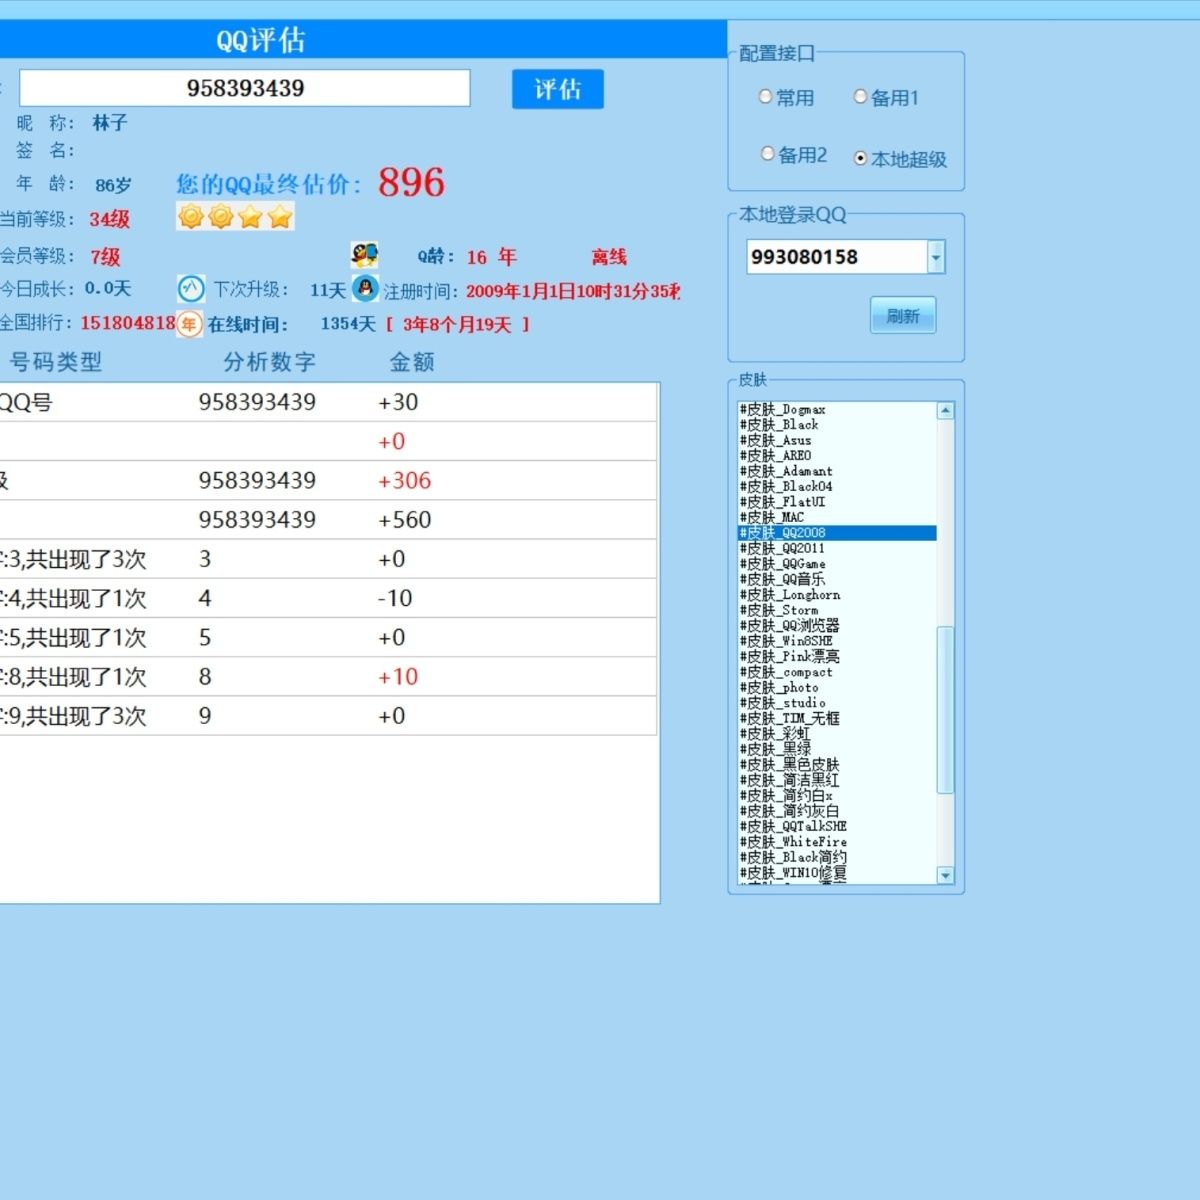The height and width of the screenshot is (1200, 1200).
Task: Click the last star level icon
Action: click(280, 216)
